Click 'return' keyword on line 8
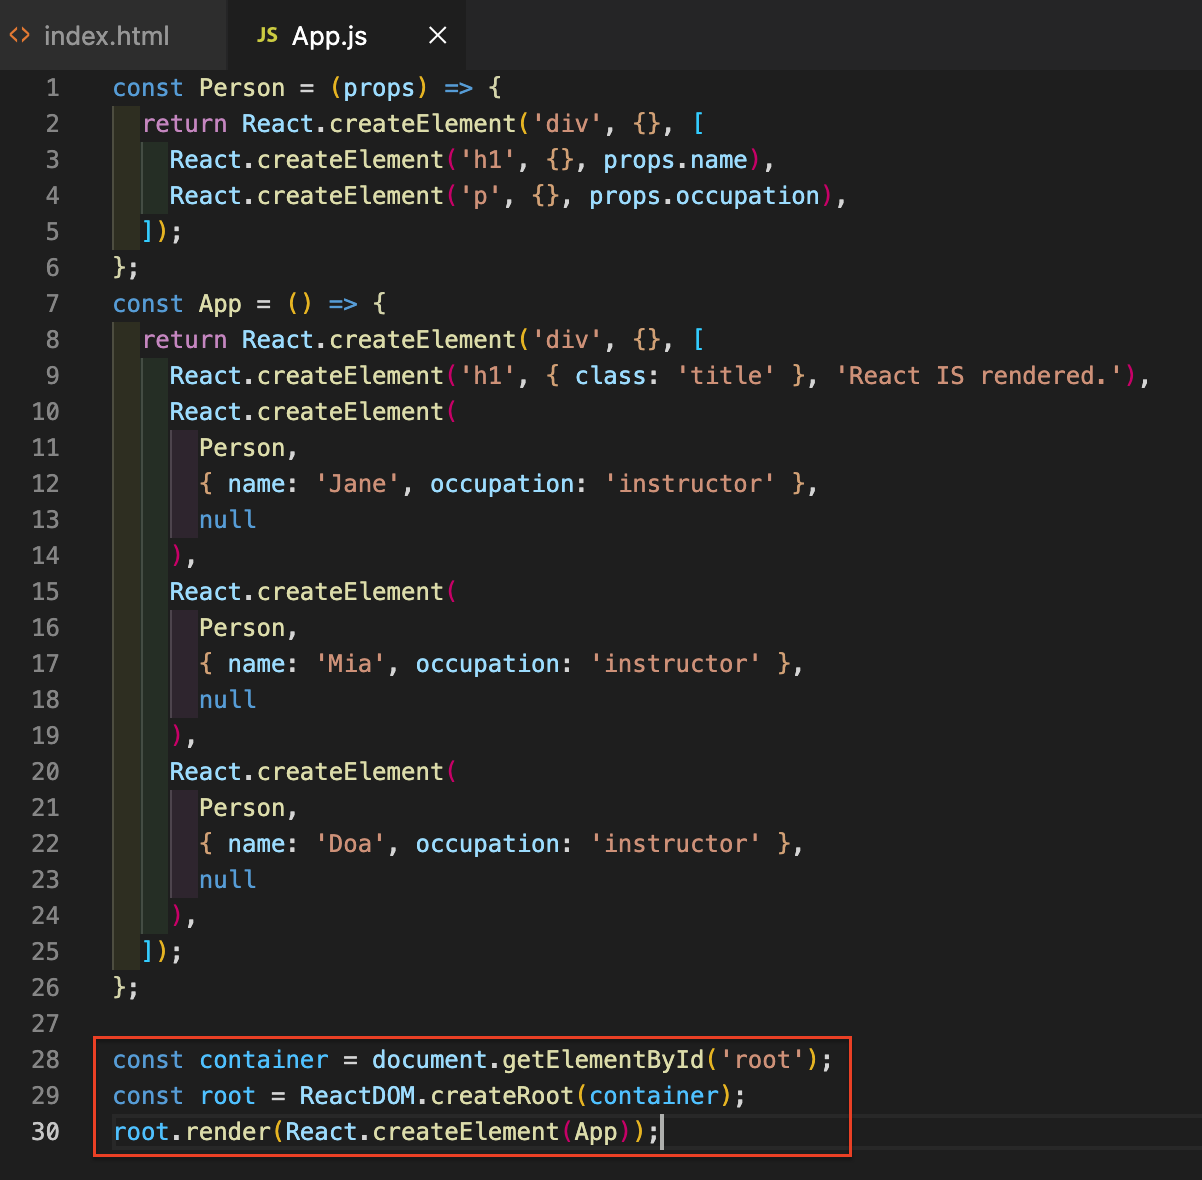1202x1180 pixels. coord(185,340)
